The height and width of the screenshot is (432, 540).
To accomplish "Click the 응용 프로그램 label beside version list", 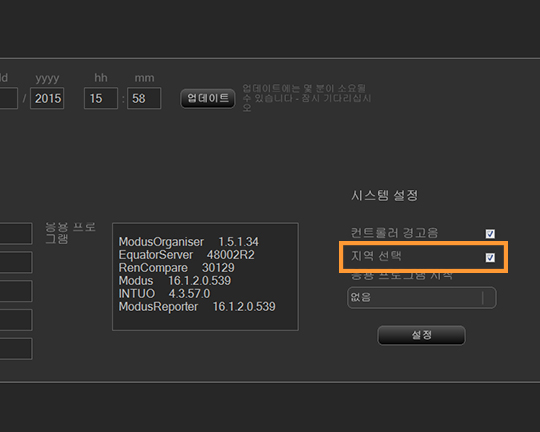I will click(70, 233).
